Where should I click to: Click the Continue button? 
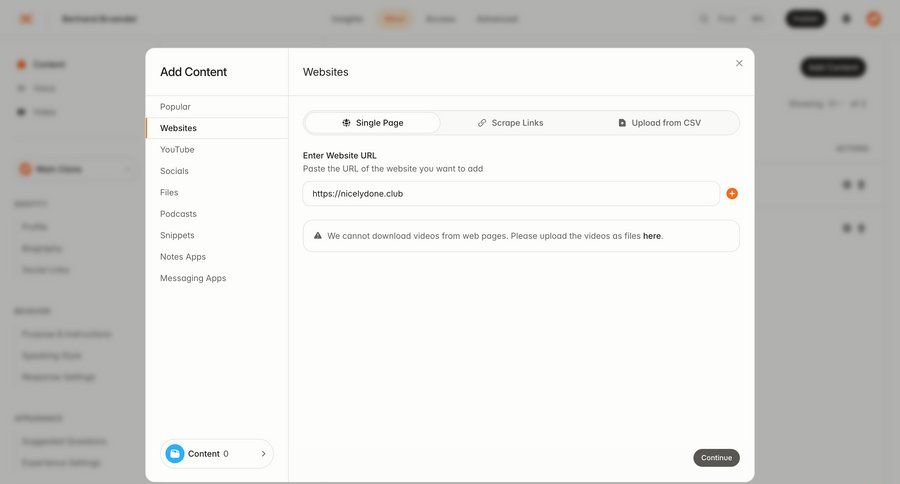716,458
